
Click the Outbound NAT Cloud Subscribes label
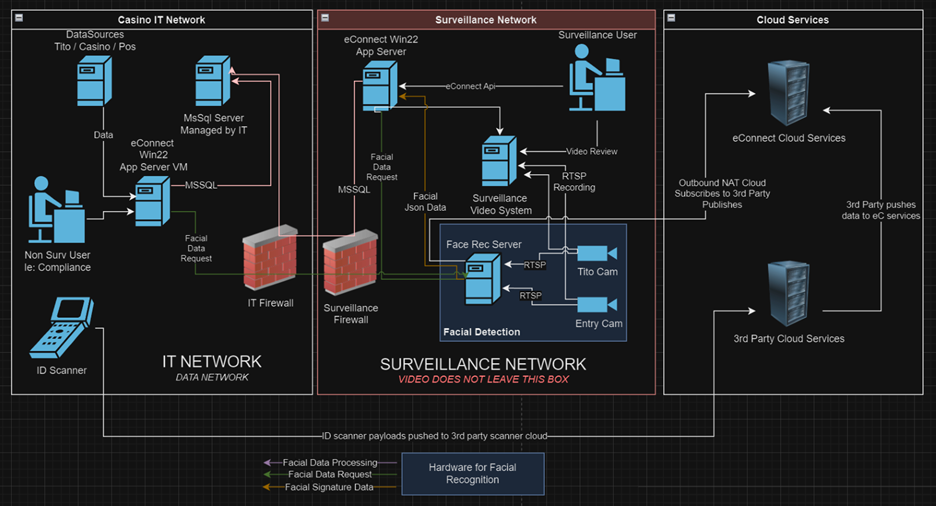(722, 193)
